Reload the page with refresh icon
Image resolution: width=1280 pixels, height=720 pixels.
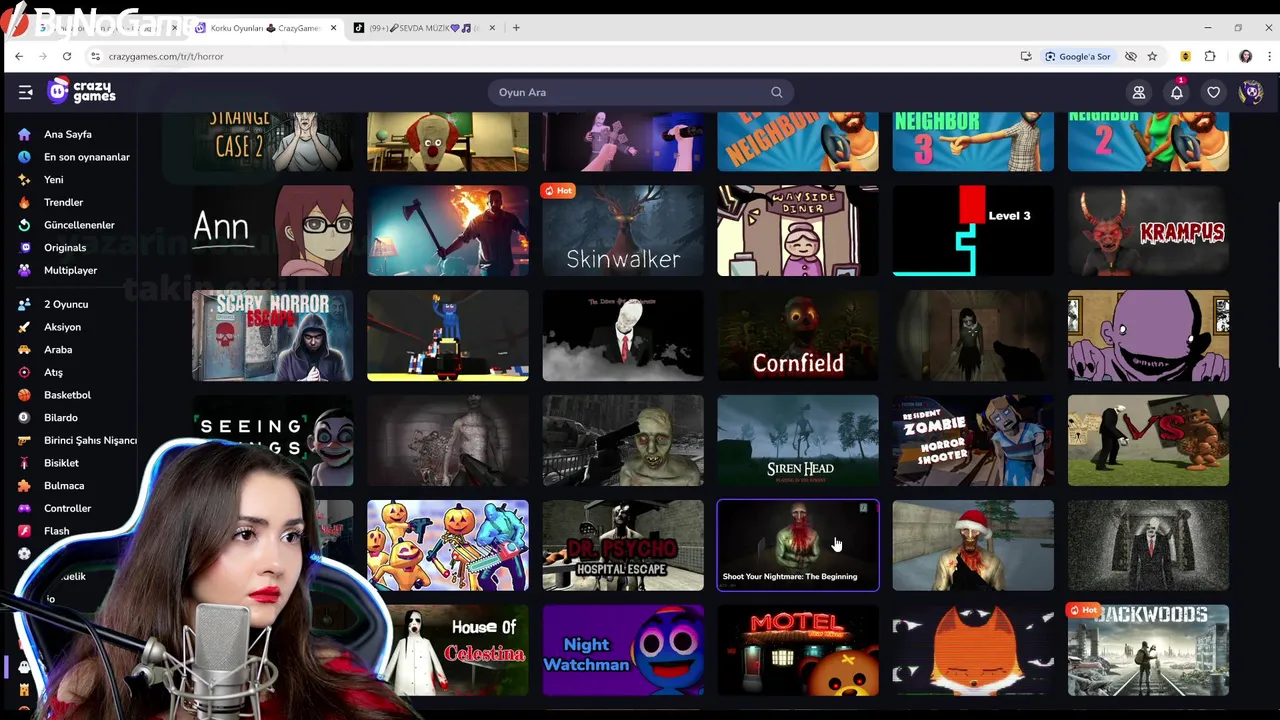pos(67,56)
